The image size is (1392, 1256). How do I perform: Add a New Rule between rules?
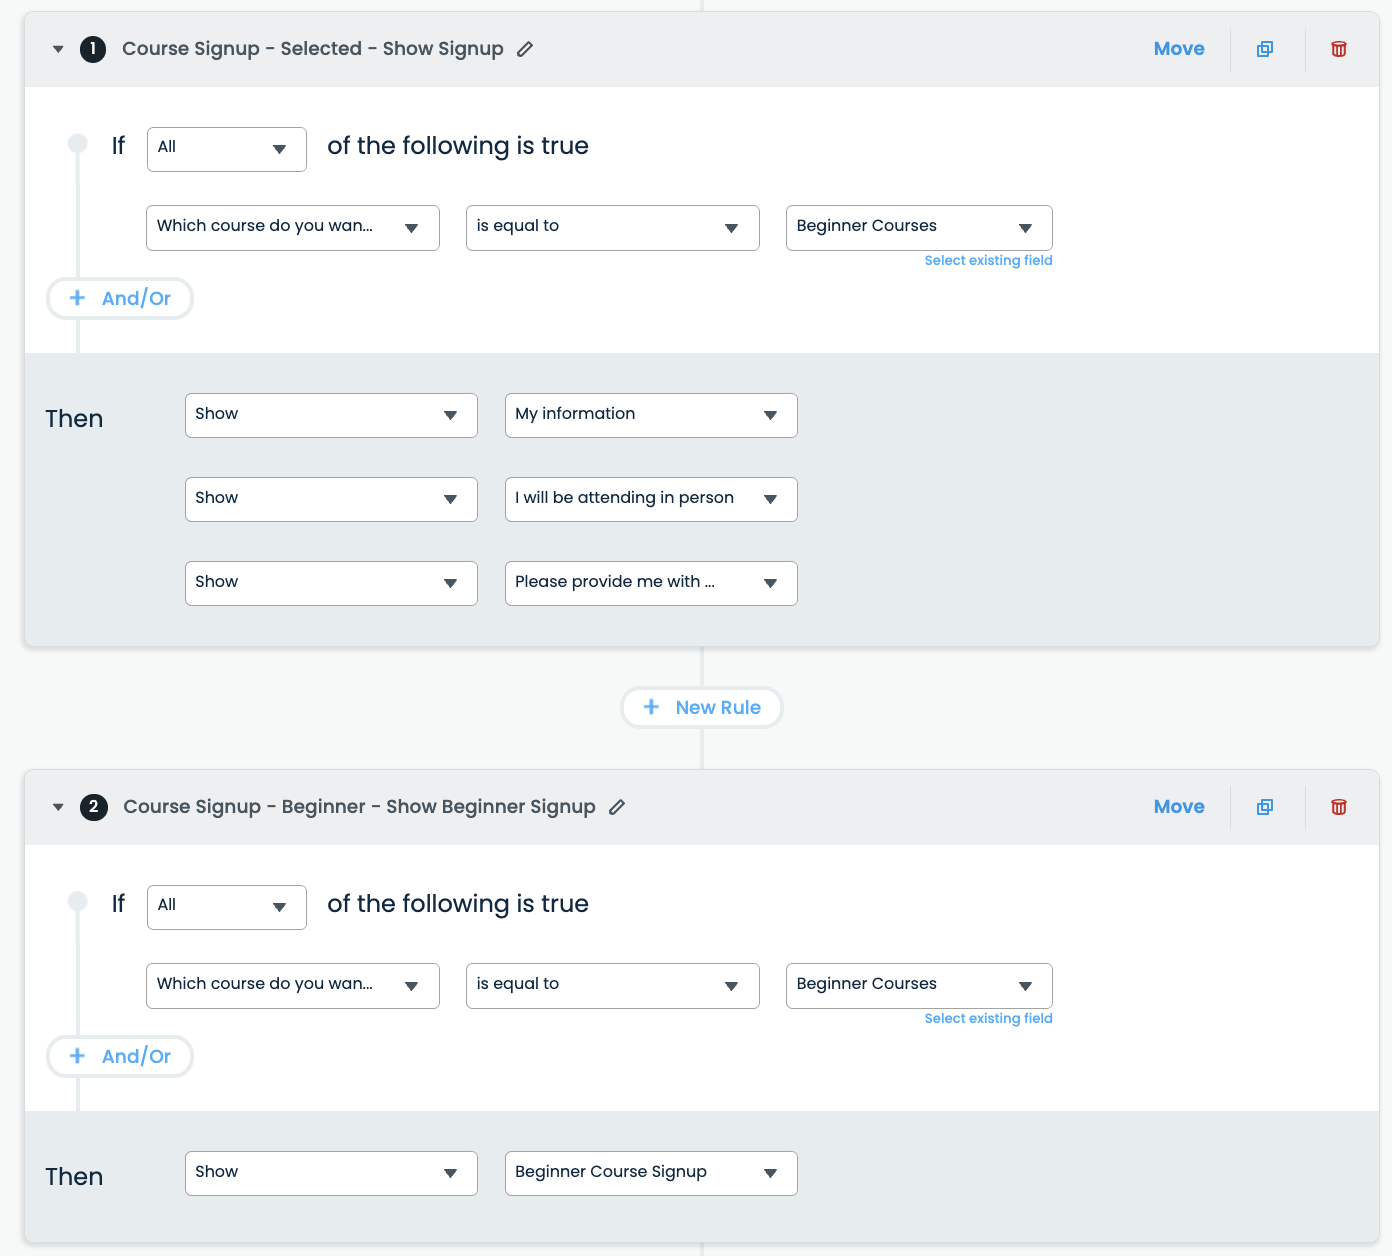pyautogui.click(x=702, y=708)
